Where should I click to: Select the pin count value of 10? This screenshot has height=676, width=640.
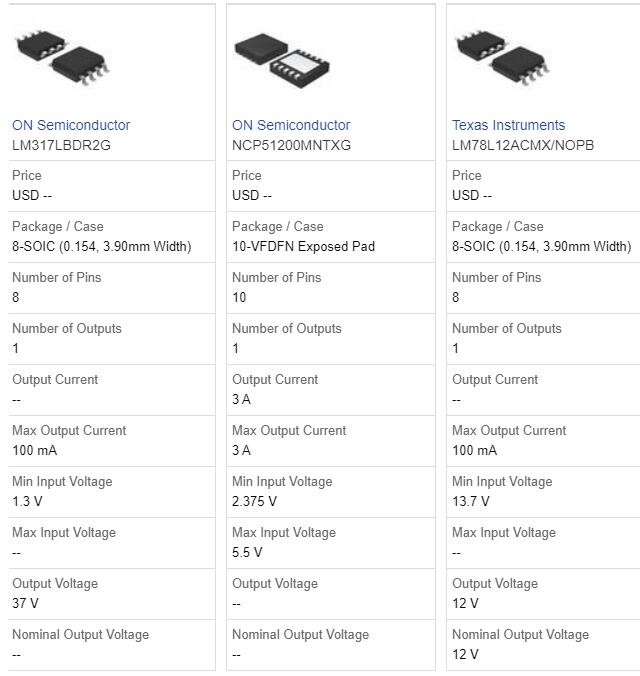(x=240, y=297)
